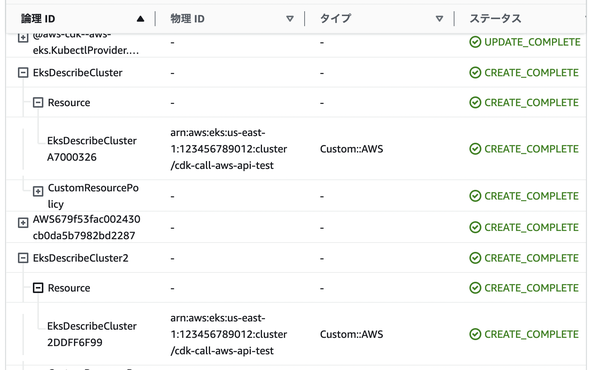Viewport: 592px width, 370px height.
Task: Select the EksDescribeCluster2 row label
Action: 80,258
